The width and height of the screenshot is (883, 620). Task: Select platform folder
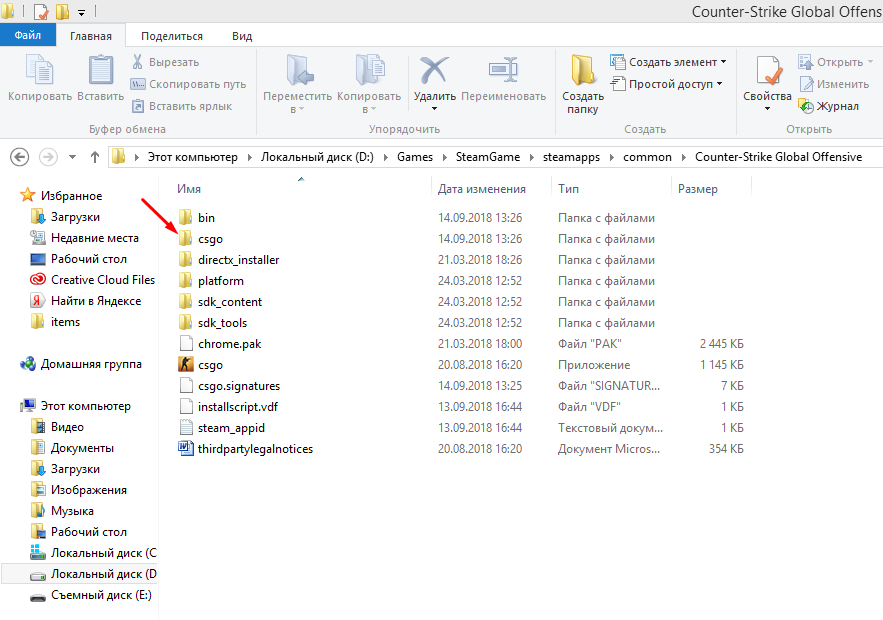tap(211, 280)
